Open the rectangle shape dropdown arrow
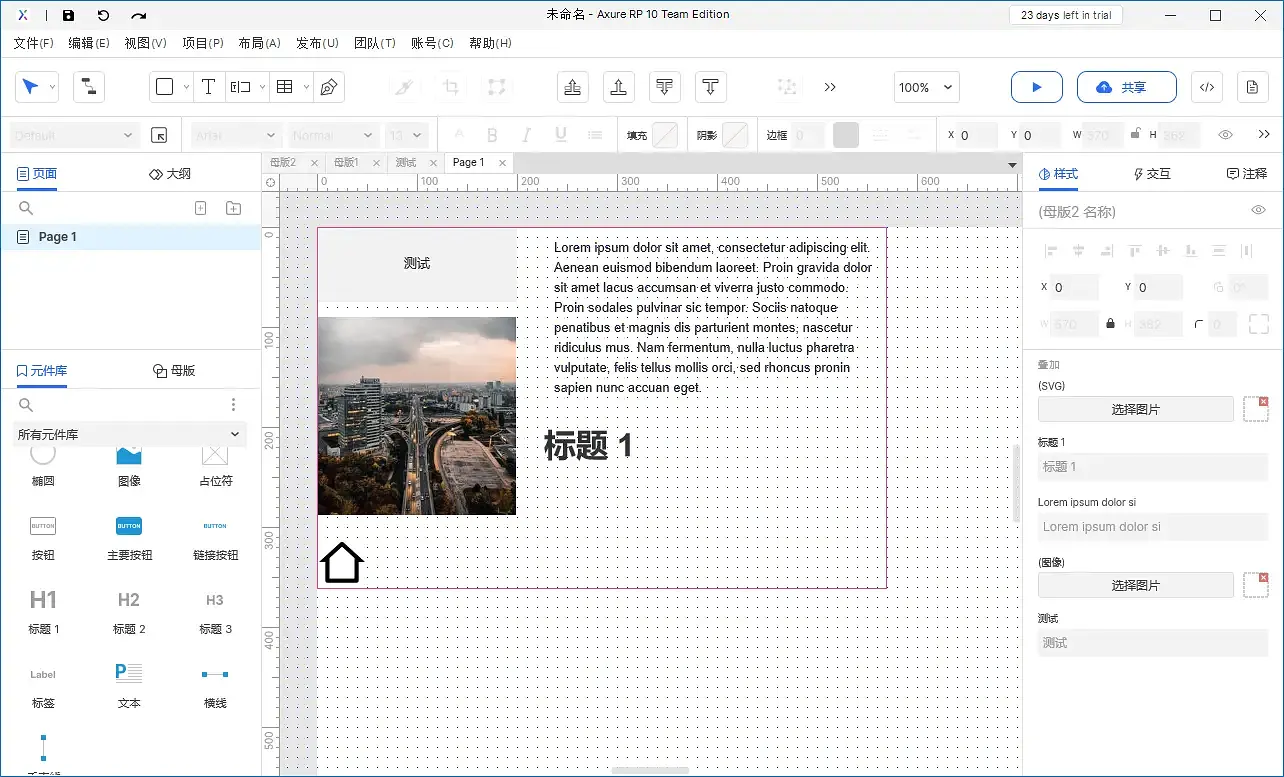This screenshot has width=1284, height=777. coord(186,87)
